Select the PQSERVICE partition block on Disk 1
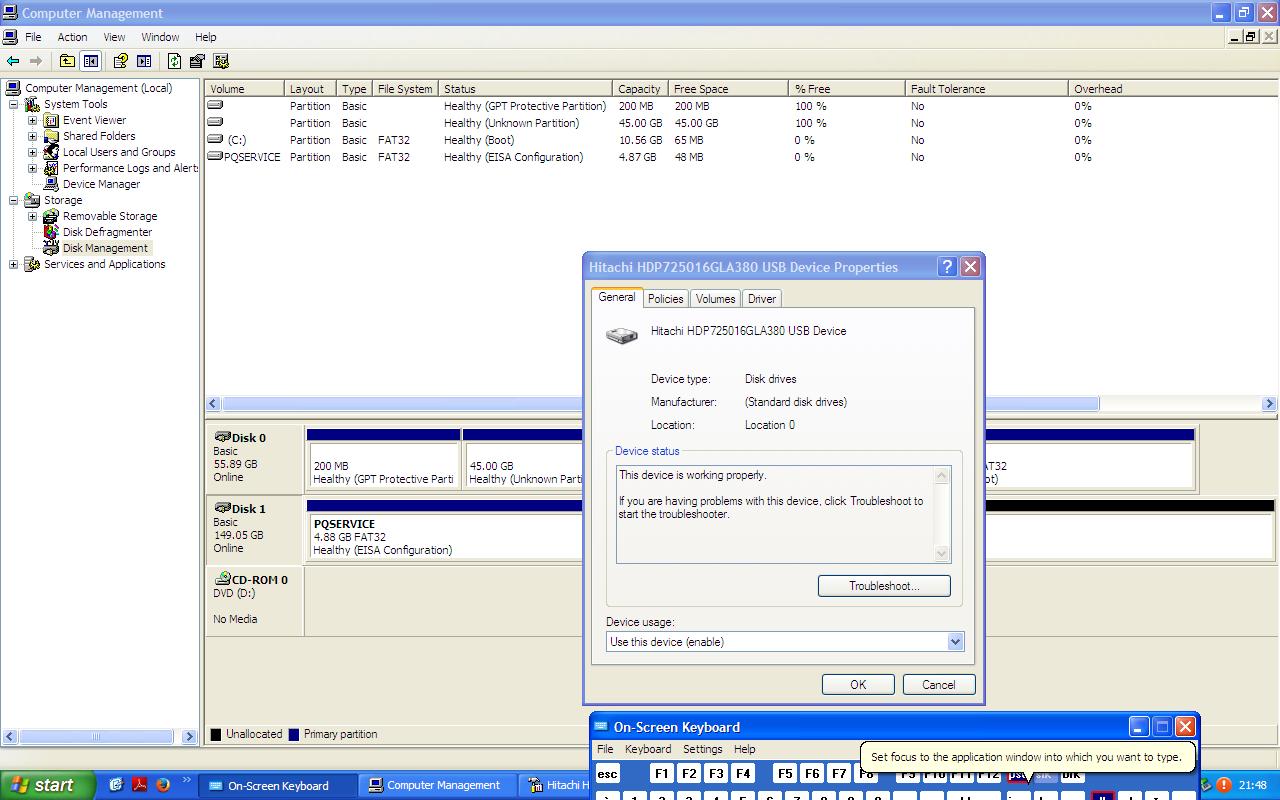 pyautogui.click(x=444, y=532)
